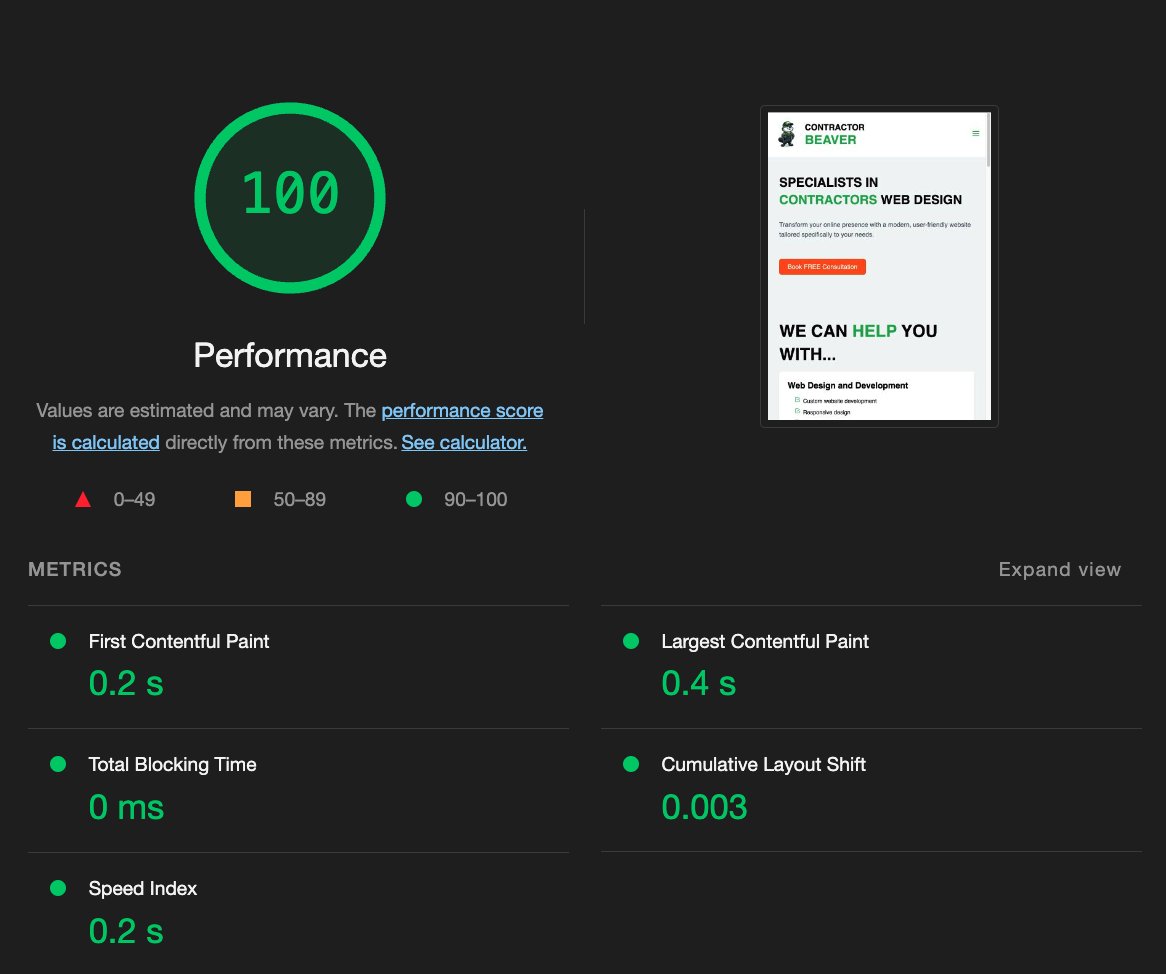Click the green Performance score gauge

click(289, 197)
